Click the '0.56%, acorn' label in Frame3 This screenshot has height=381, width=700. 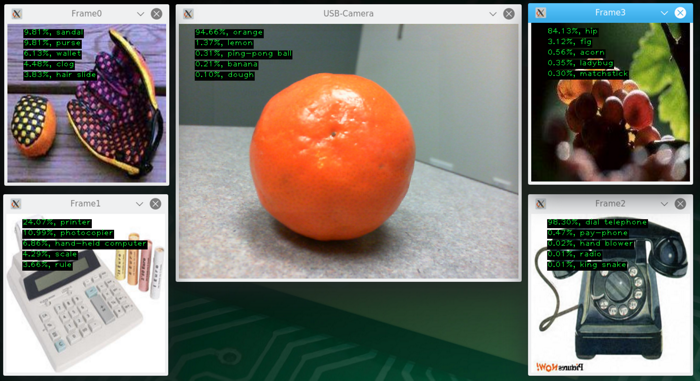pyautogui.click(x=576, y=53)
